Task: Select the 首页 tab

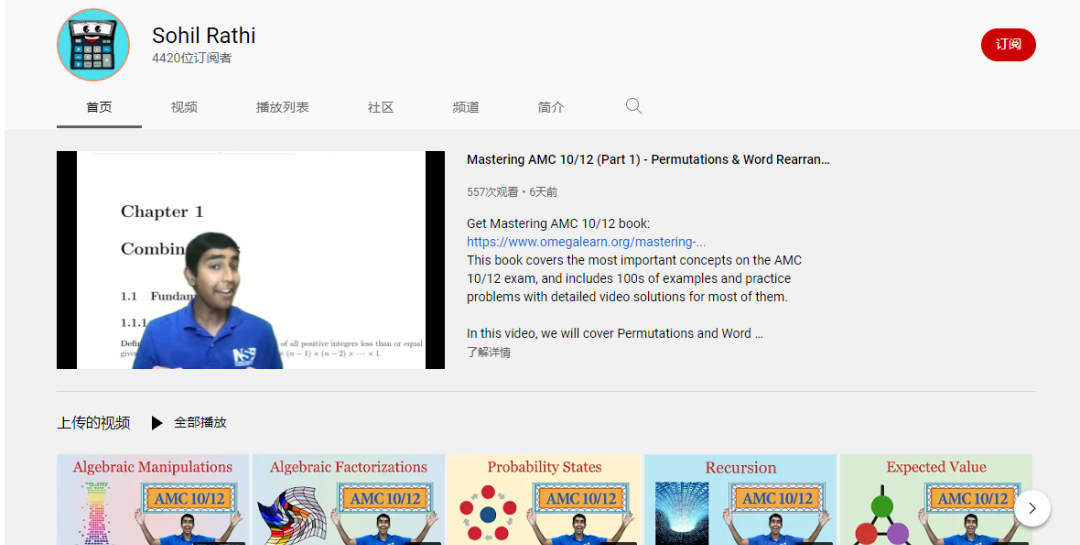Action: 99,107
